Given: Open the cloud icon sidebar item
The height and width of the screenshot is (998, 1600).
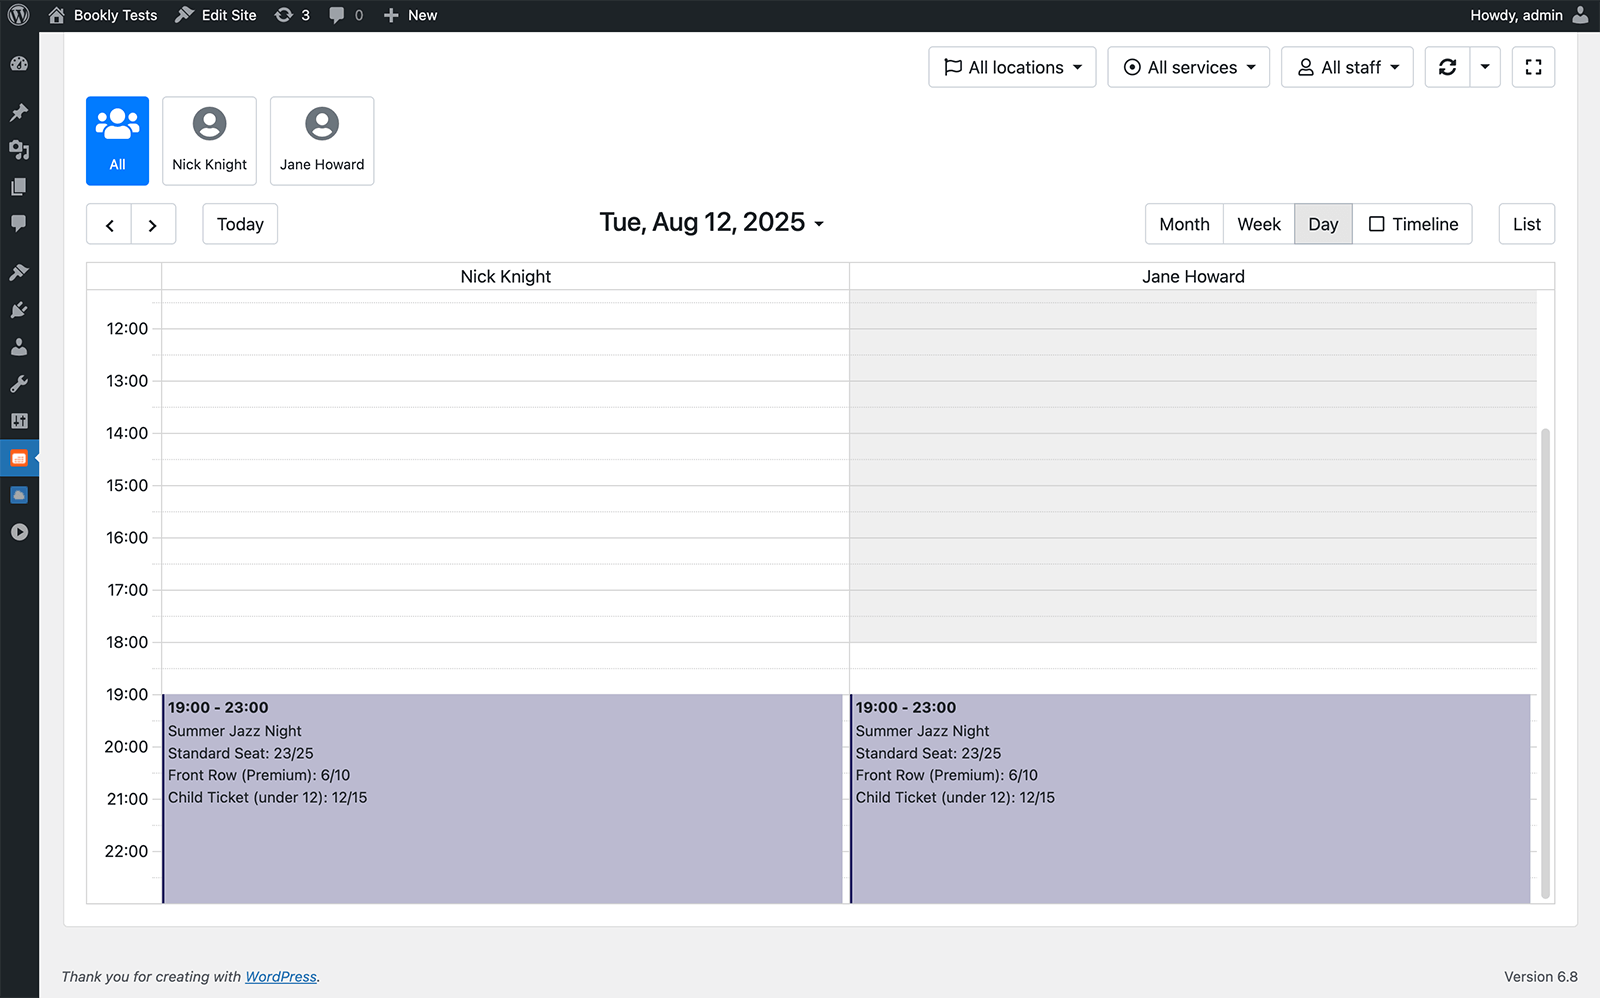Looking at the screenshot, I should [x=19, y=495].
